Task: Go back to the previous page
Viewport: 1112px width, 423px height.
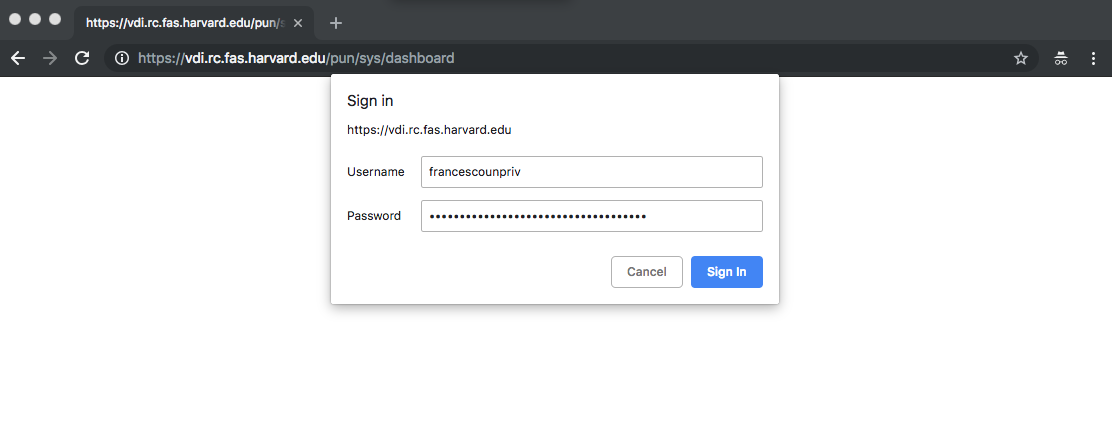Action: click(x=18, y=58)
